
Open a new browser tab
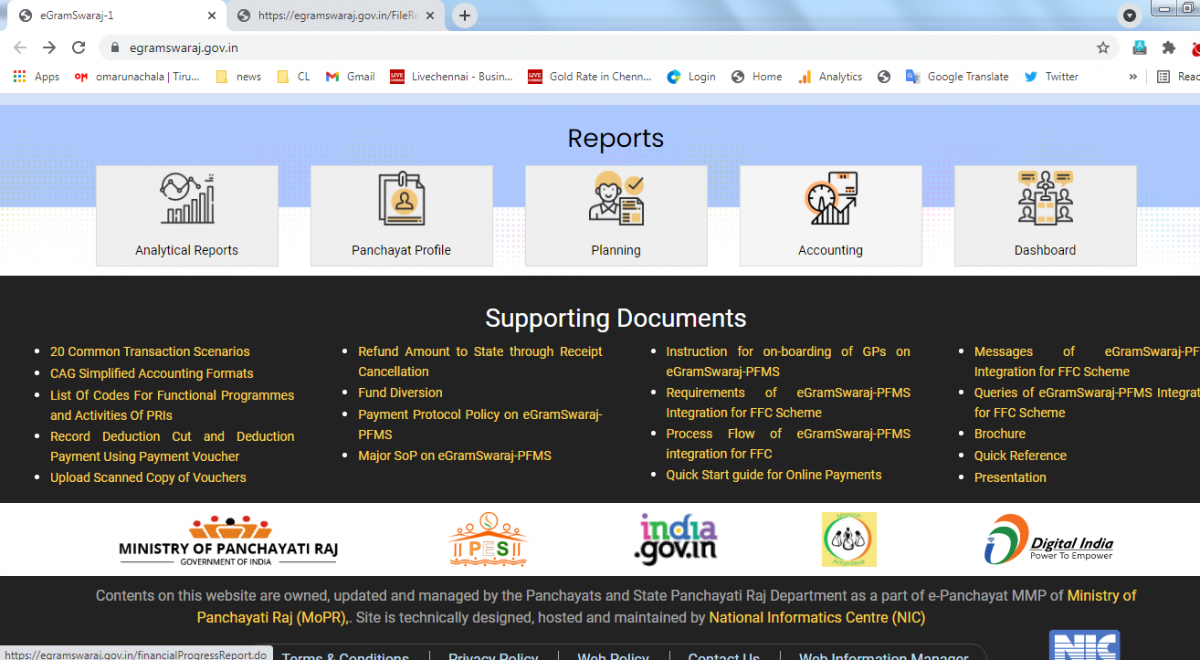point(465,16)
